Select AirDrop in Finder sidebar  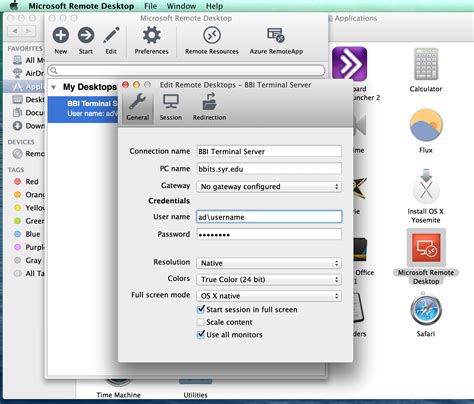pos(28,73)
